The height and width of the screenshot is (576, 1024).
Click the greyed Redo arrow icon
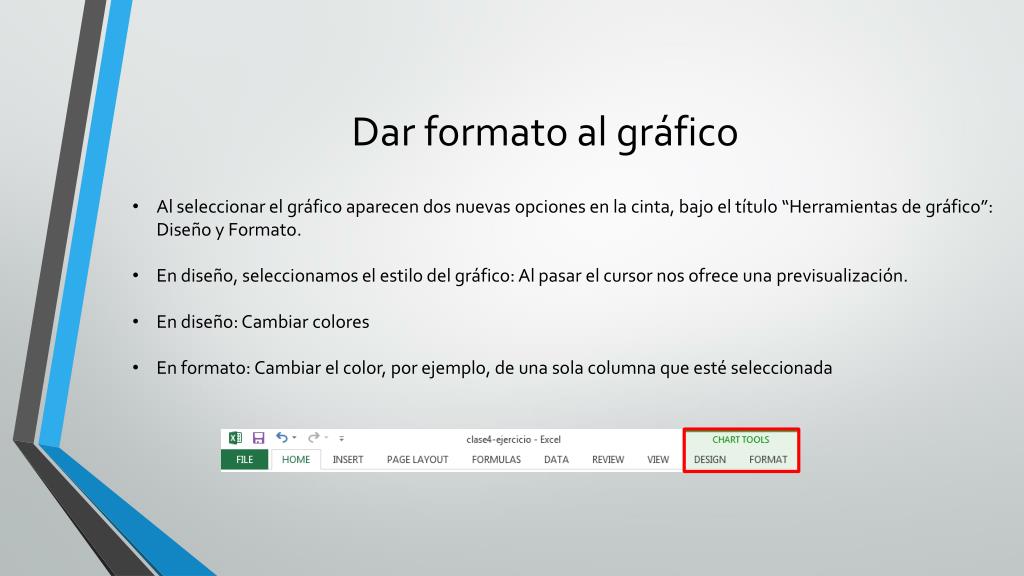(x=314, y=438)
